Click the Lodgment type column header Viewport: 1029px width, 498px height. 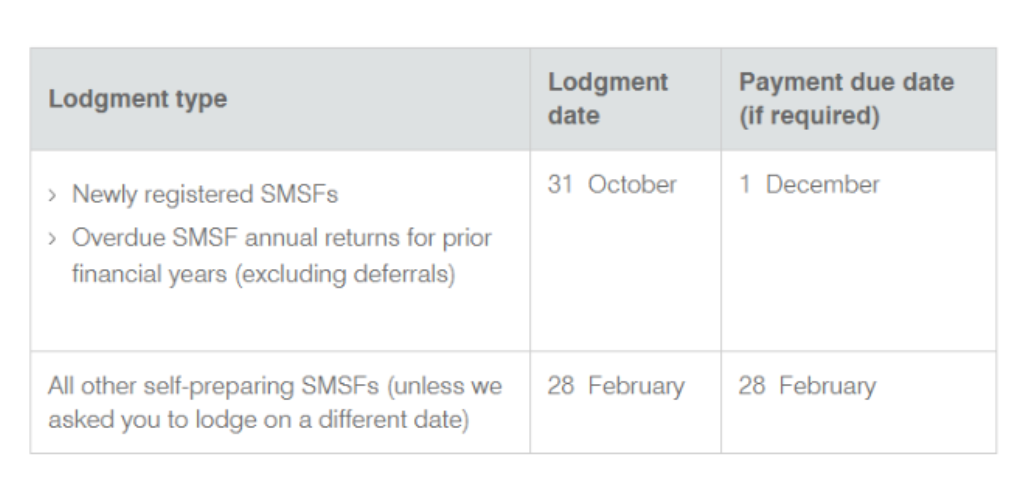138,99
